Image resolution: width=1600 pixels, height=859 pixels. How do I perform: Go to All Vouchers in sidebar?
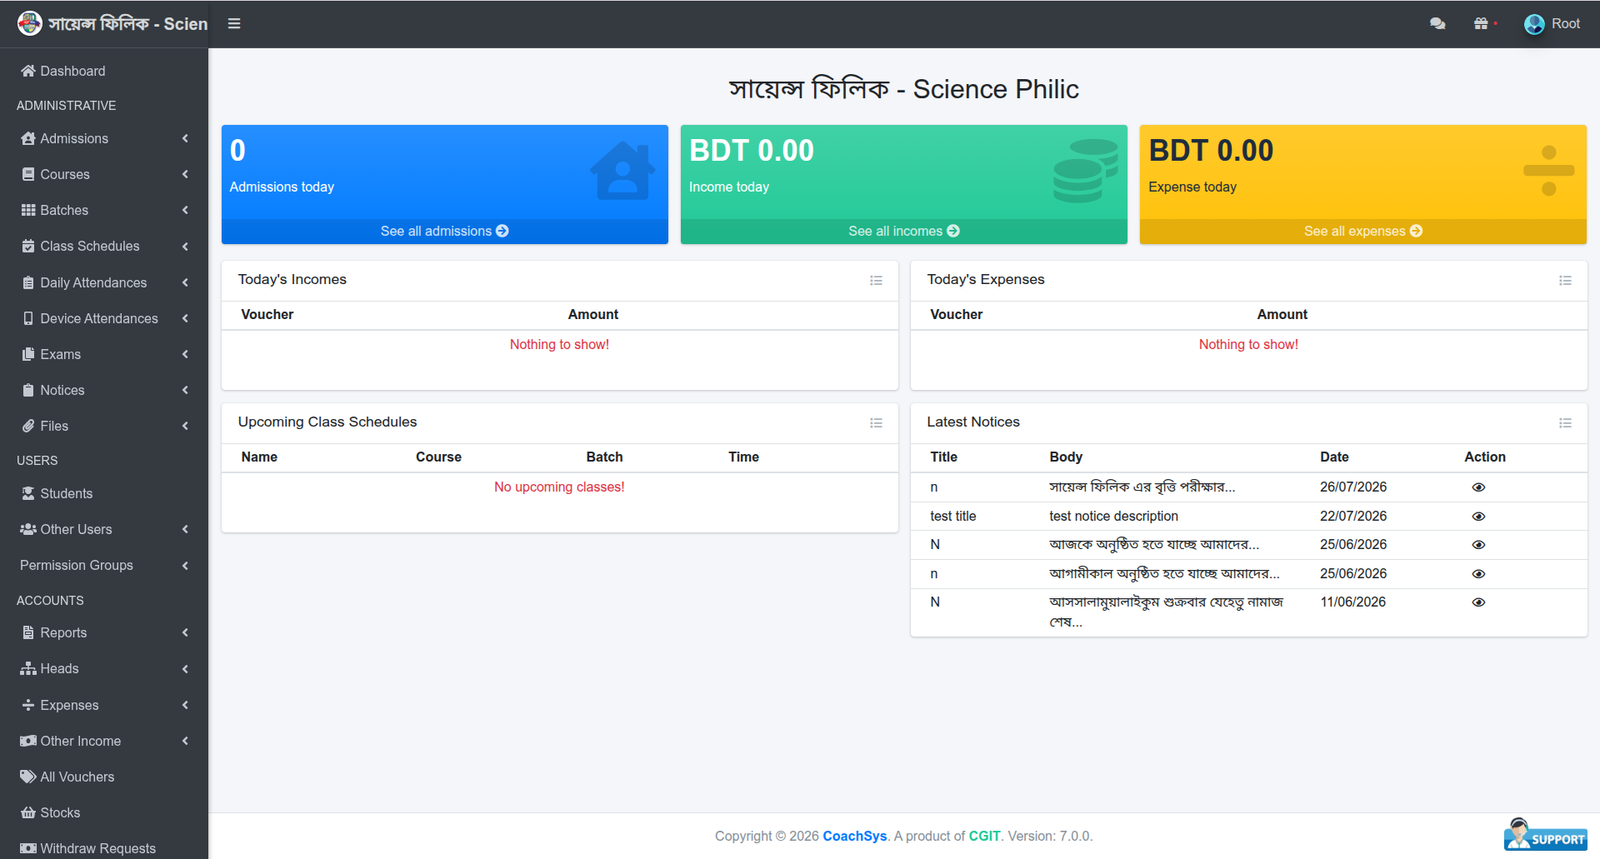[x=104, y=777]
